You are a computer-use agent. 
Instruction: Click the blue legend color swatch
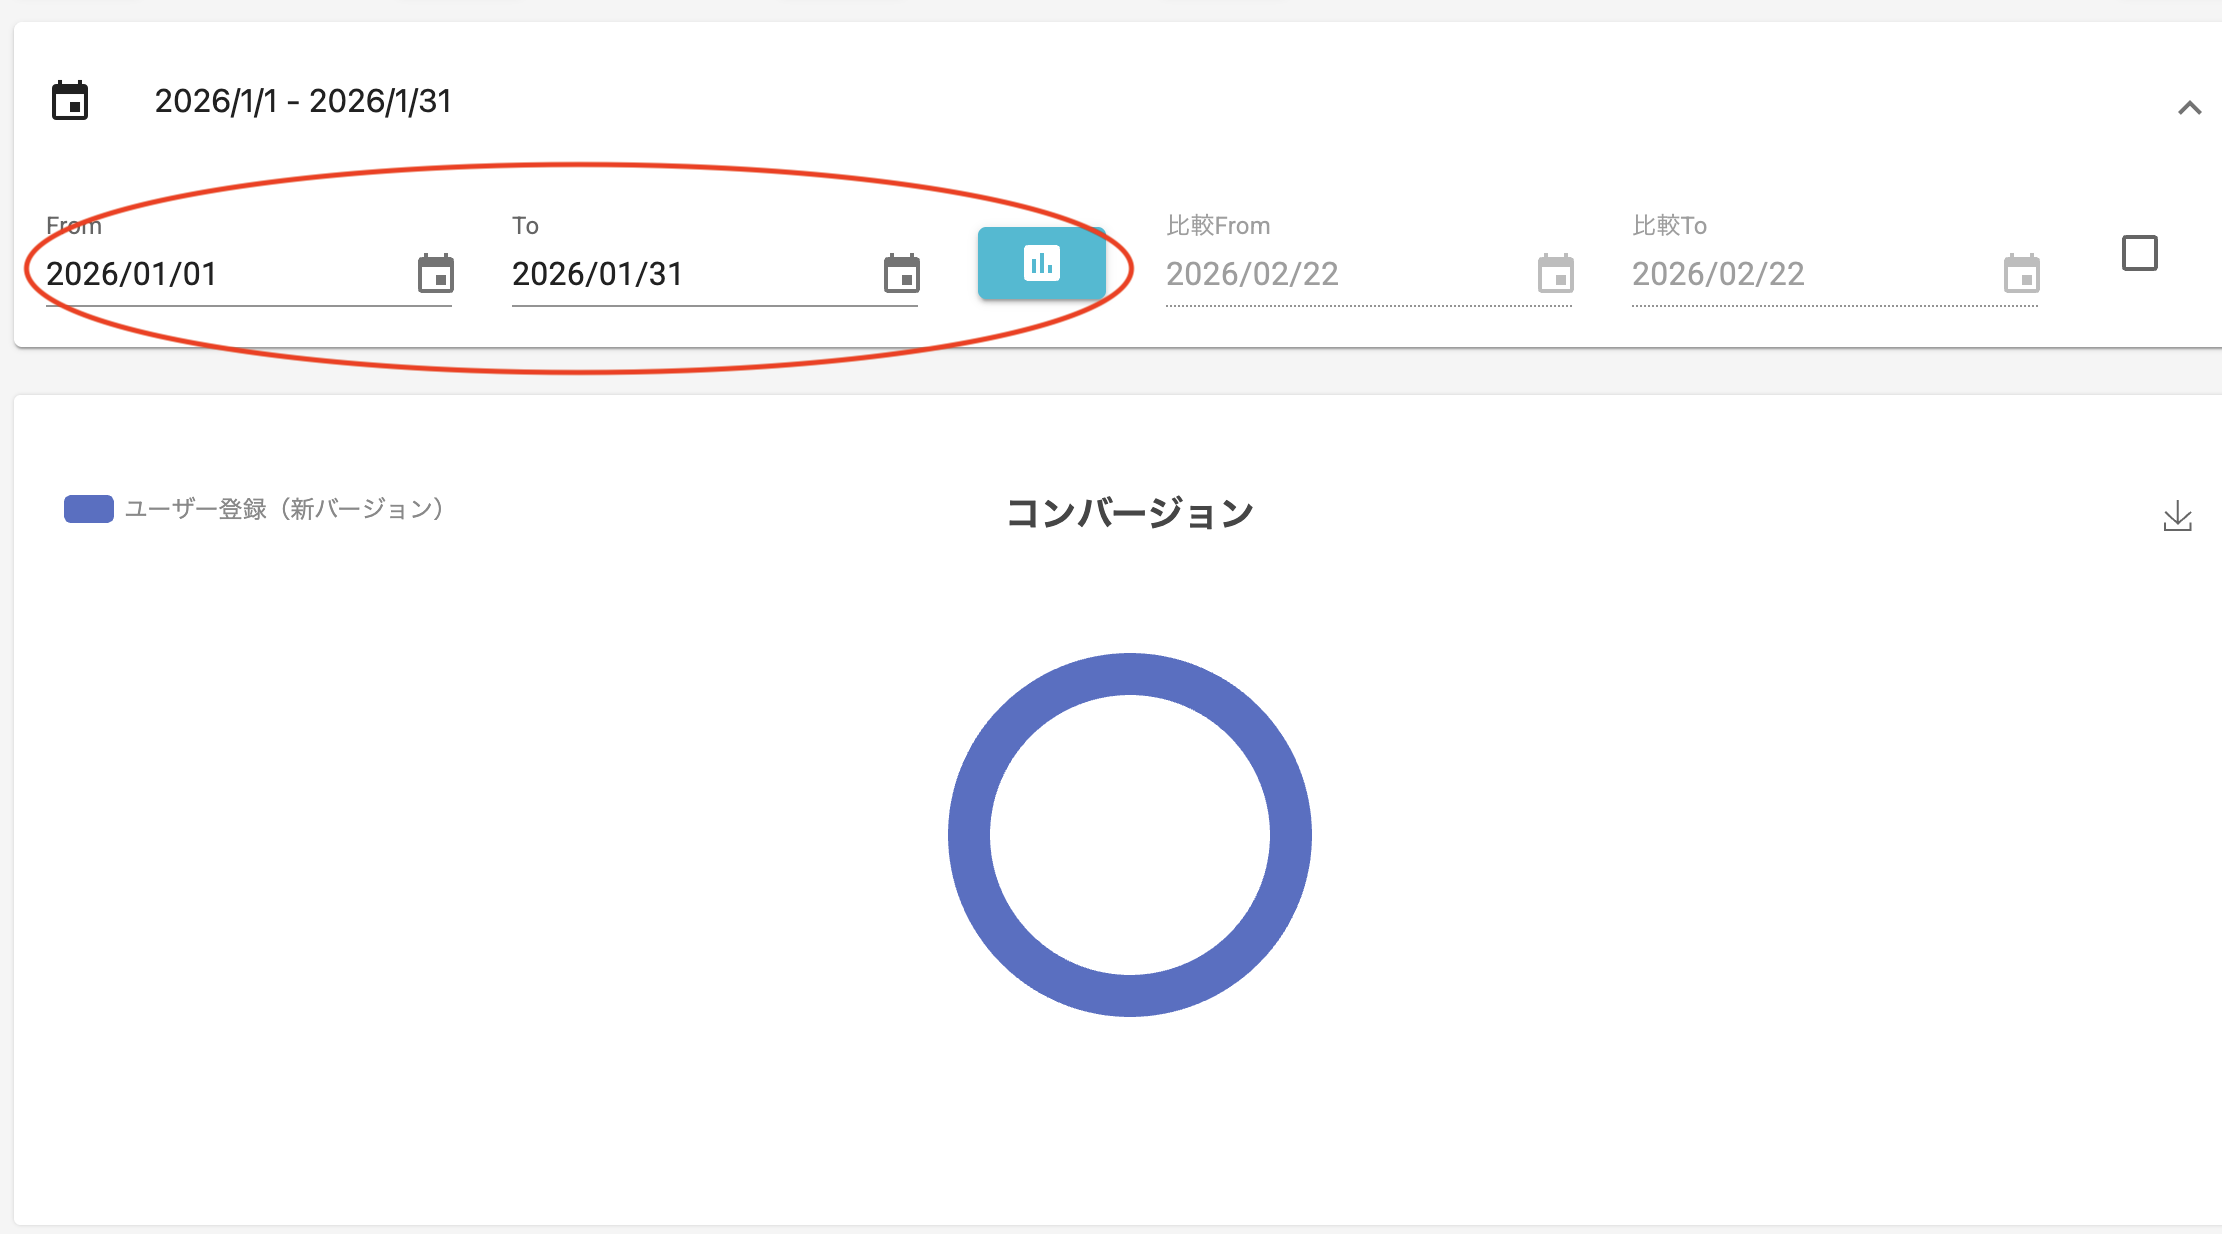[88, 509]
